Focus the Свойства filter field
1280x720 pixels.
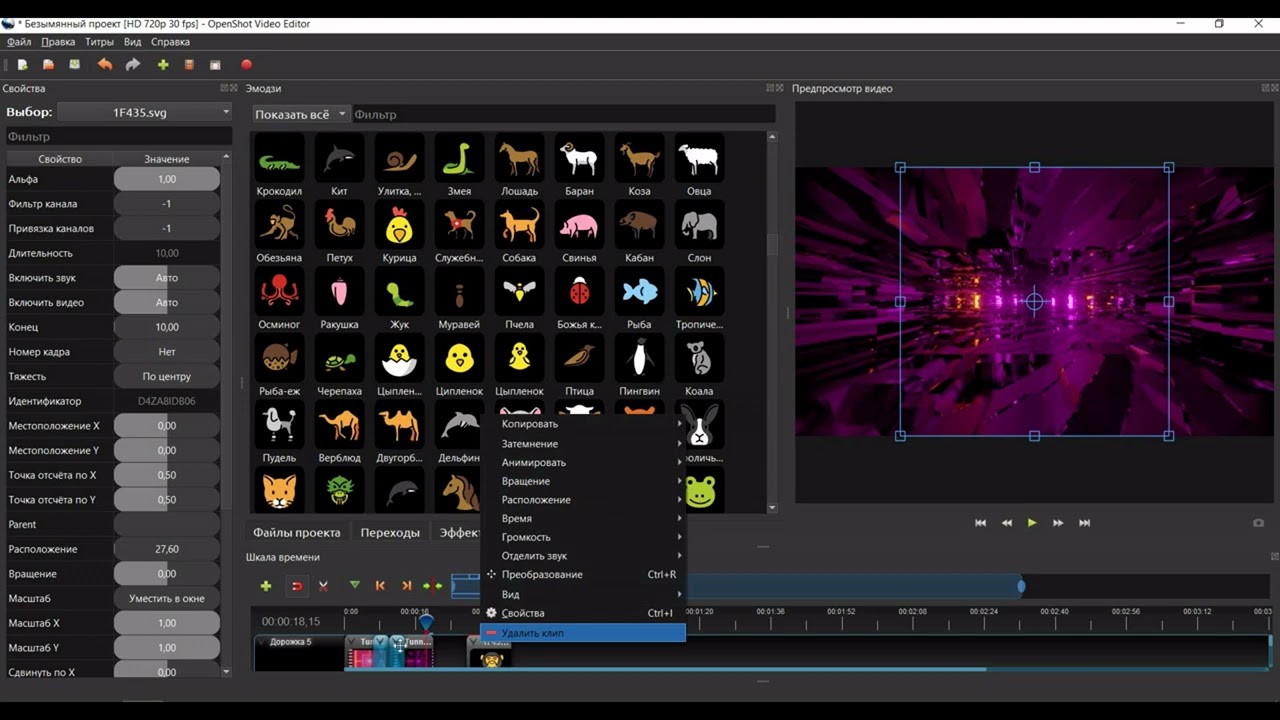[119, 136]
